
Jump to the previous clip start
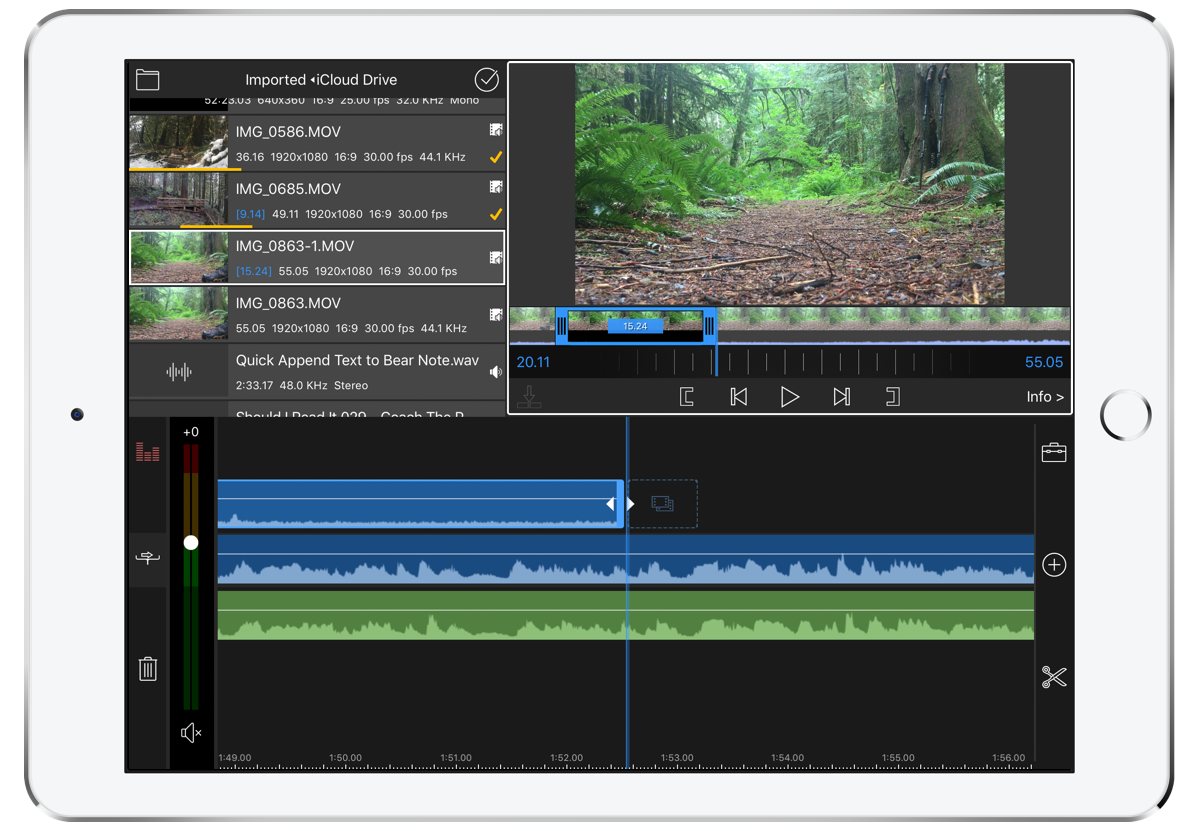(x=739, y=397)
